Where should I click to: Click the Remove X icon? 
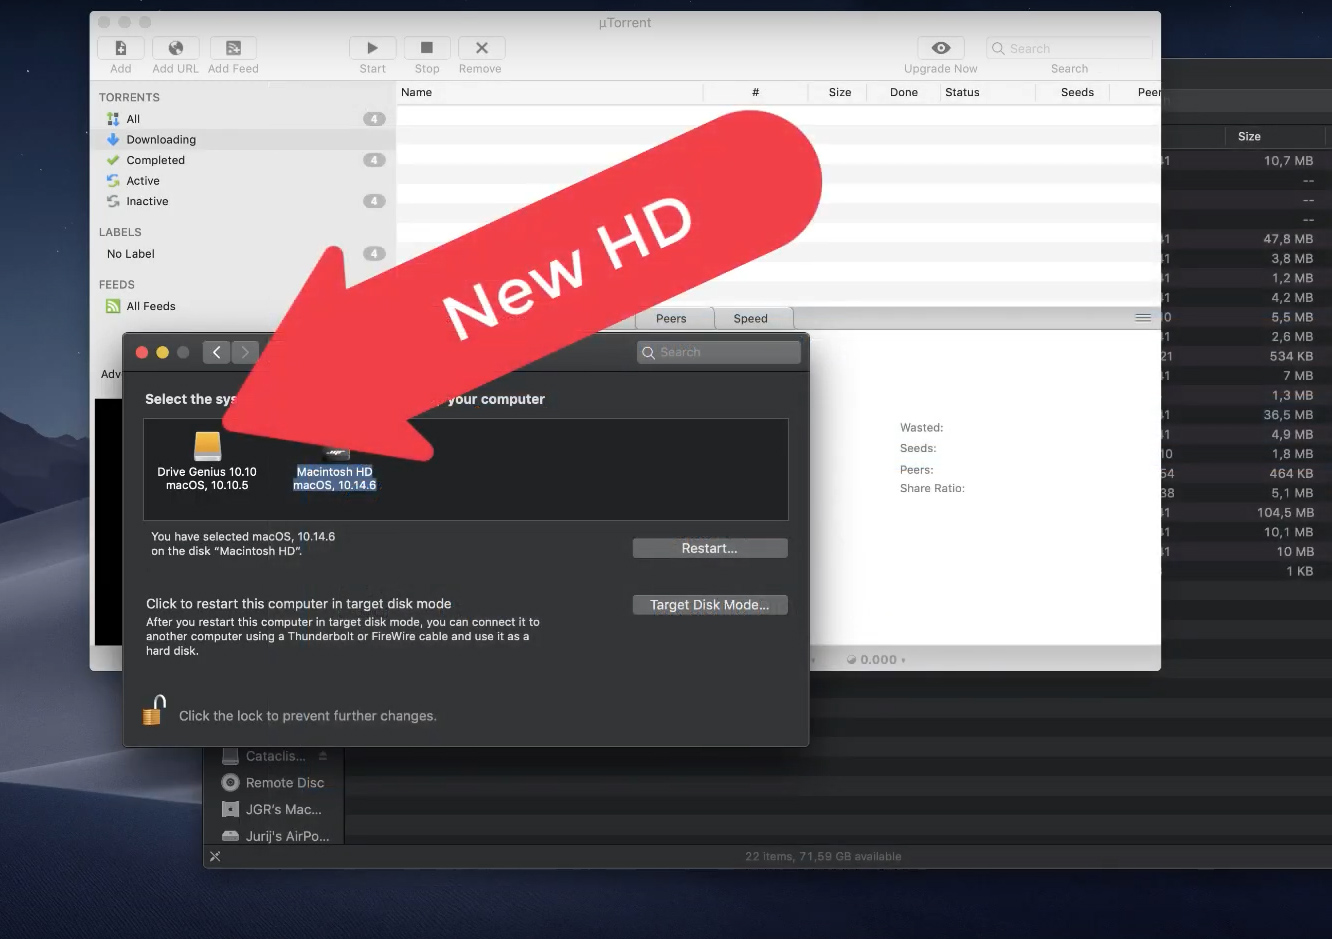(481, 48)
